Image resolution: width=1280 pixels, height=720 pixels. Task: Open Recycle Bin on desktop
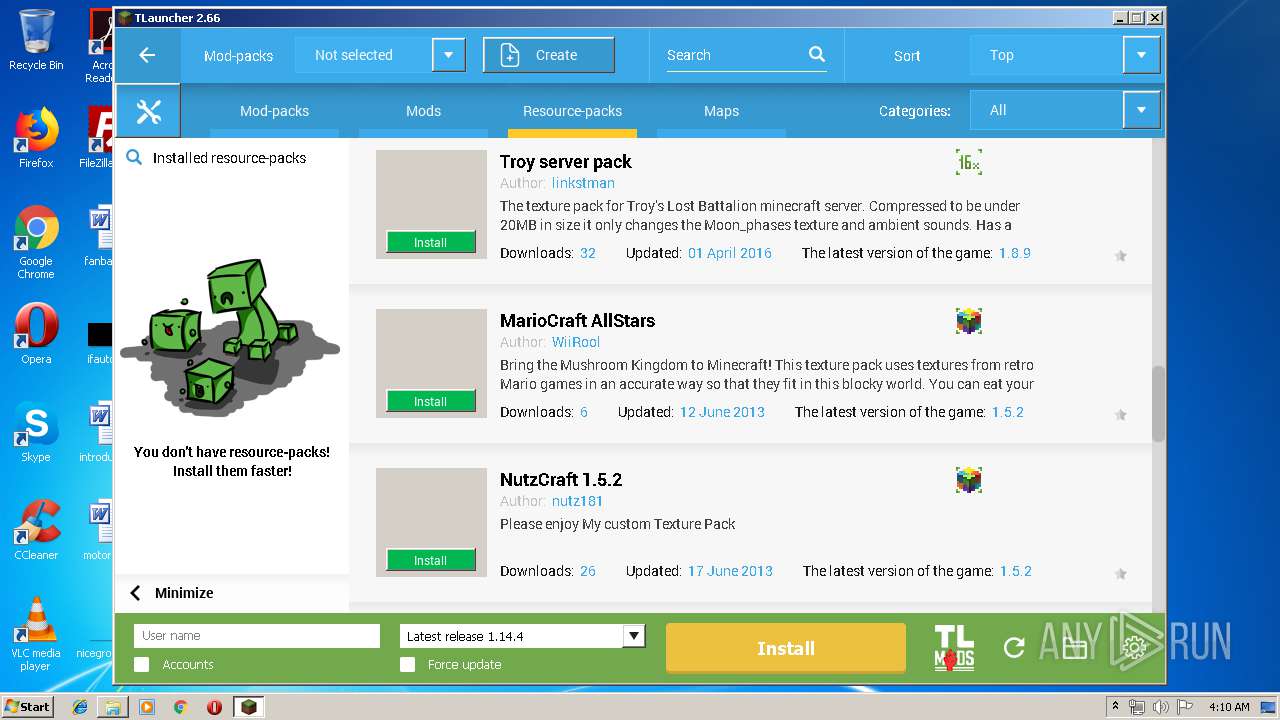coord(36,40)
